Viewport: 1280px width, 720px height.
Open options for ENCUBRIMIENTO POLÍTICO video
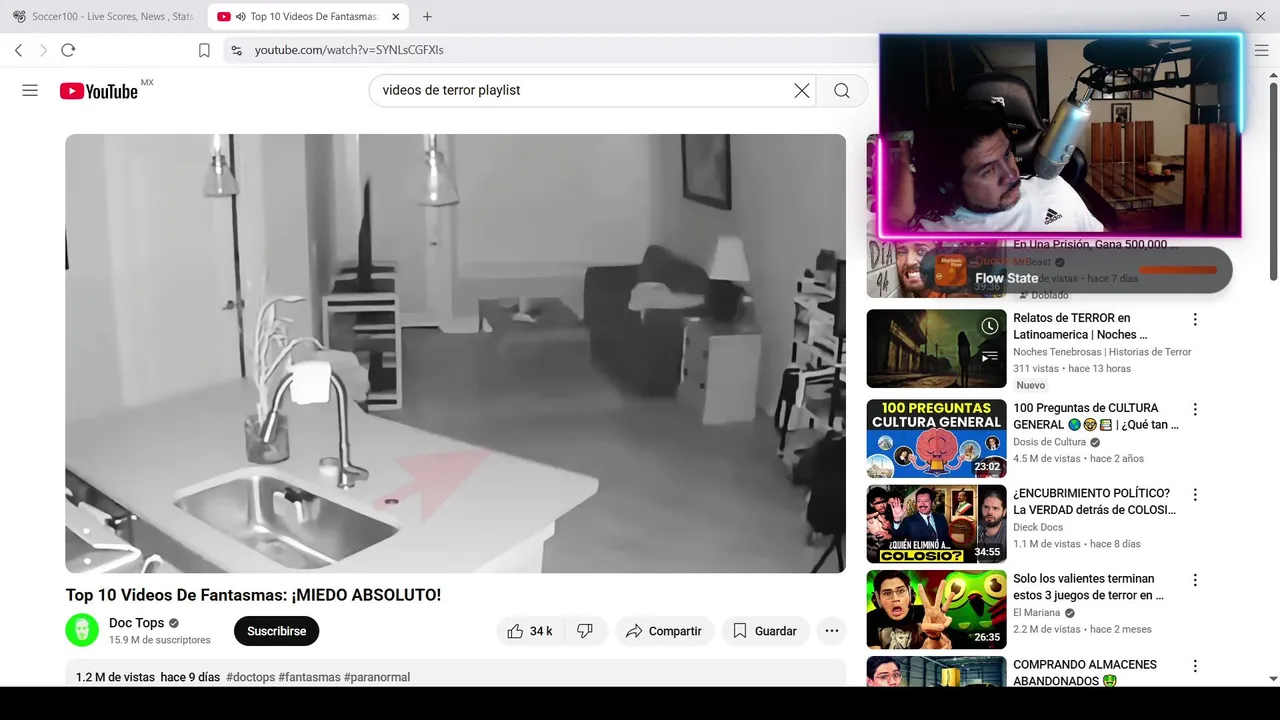(1194, 495)
